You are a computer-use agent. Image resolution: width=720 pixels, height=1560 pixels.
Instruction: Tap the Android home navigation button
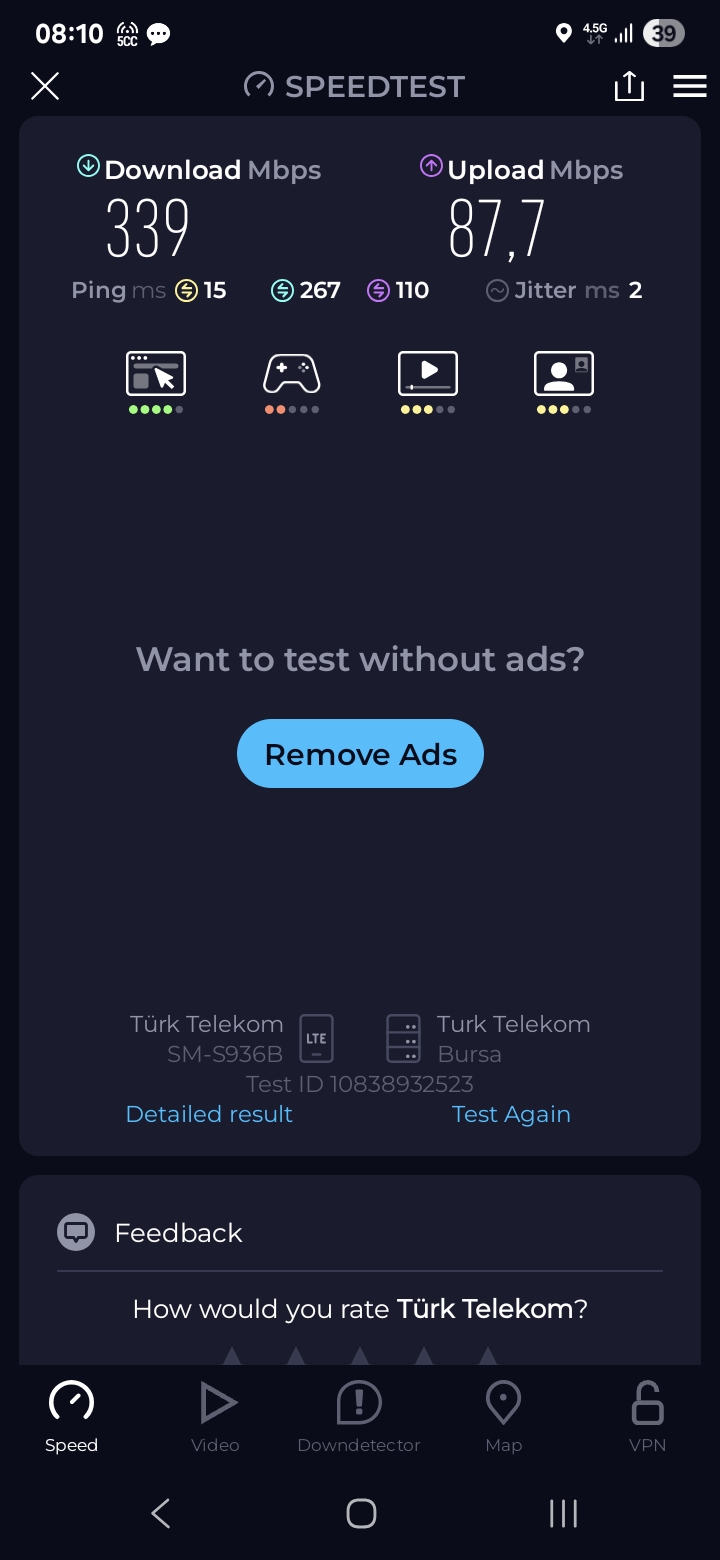click(361, 1513)
